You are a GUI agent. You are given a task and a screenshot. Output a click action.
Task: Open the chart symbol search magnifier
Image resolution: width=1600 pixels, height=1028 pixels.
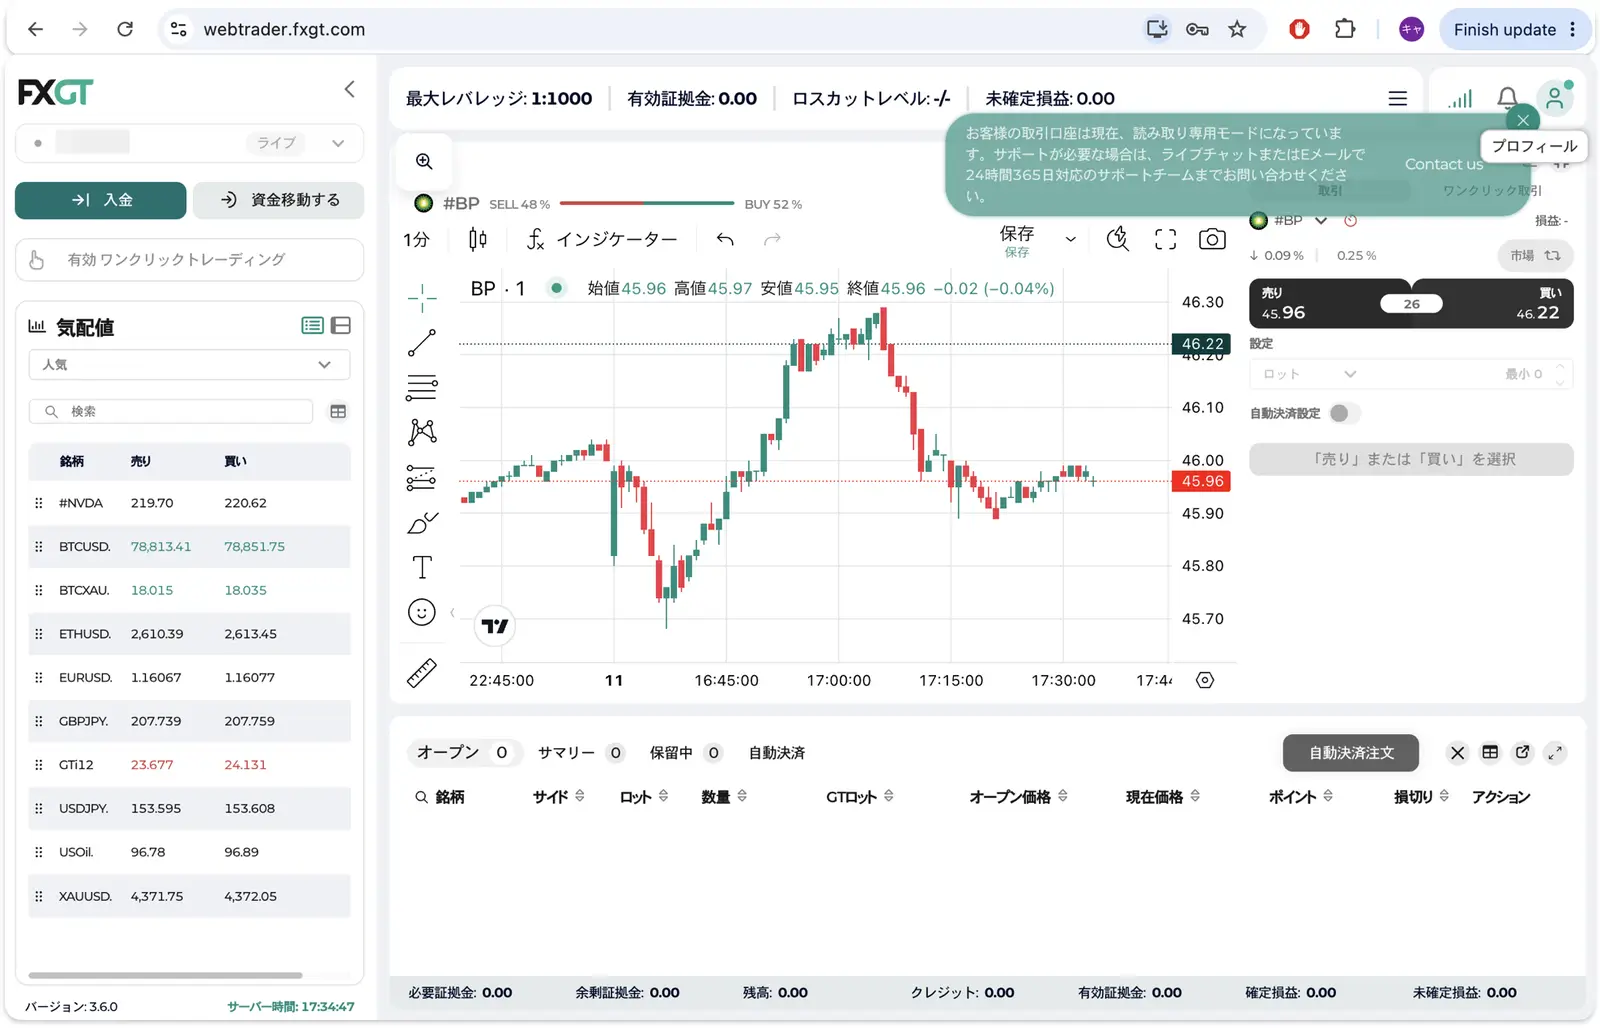[x=424, y=161]
